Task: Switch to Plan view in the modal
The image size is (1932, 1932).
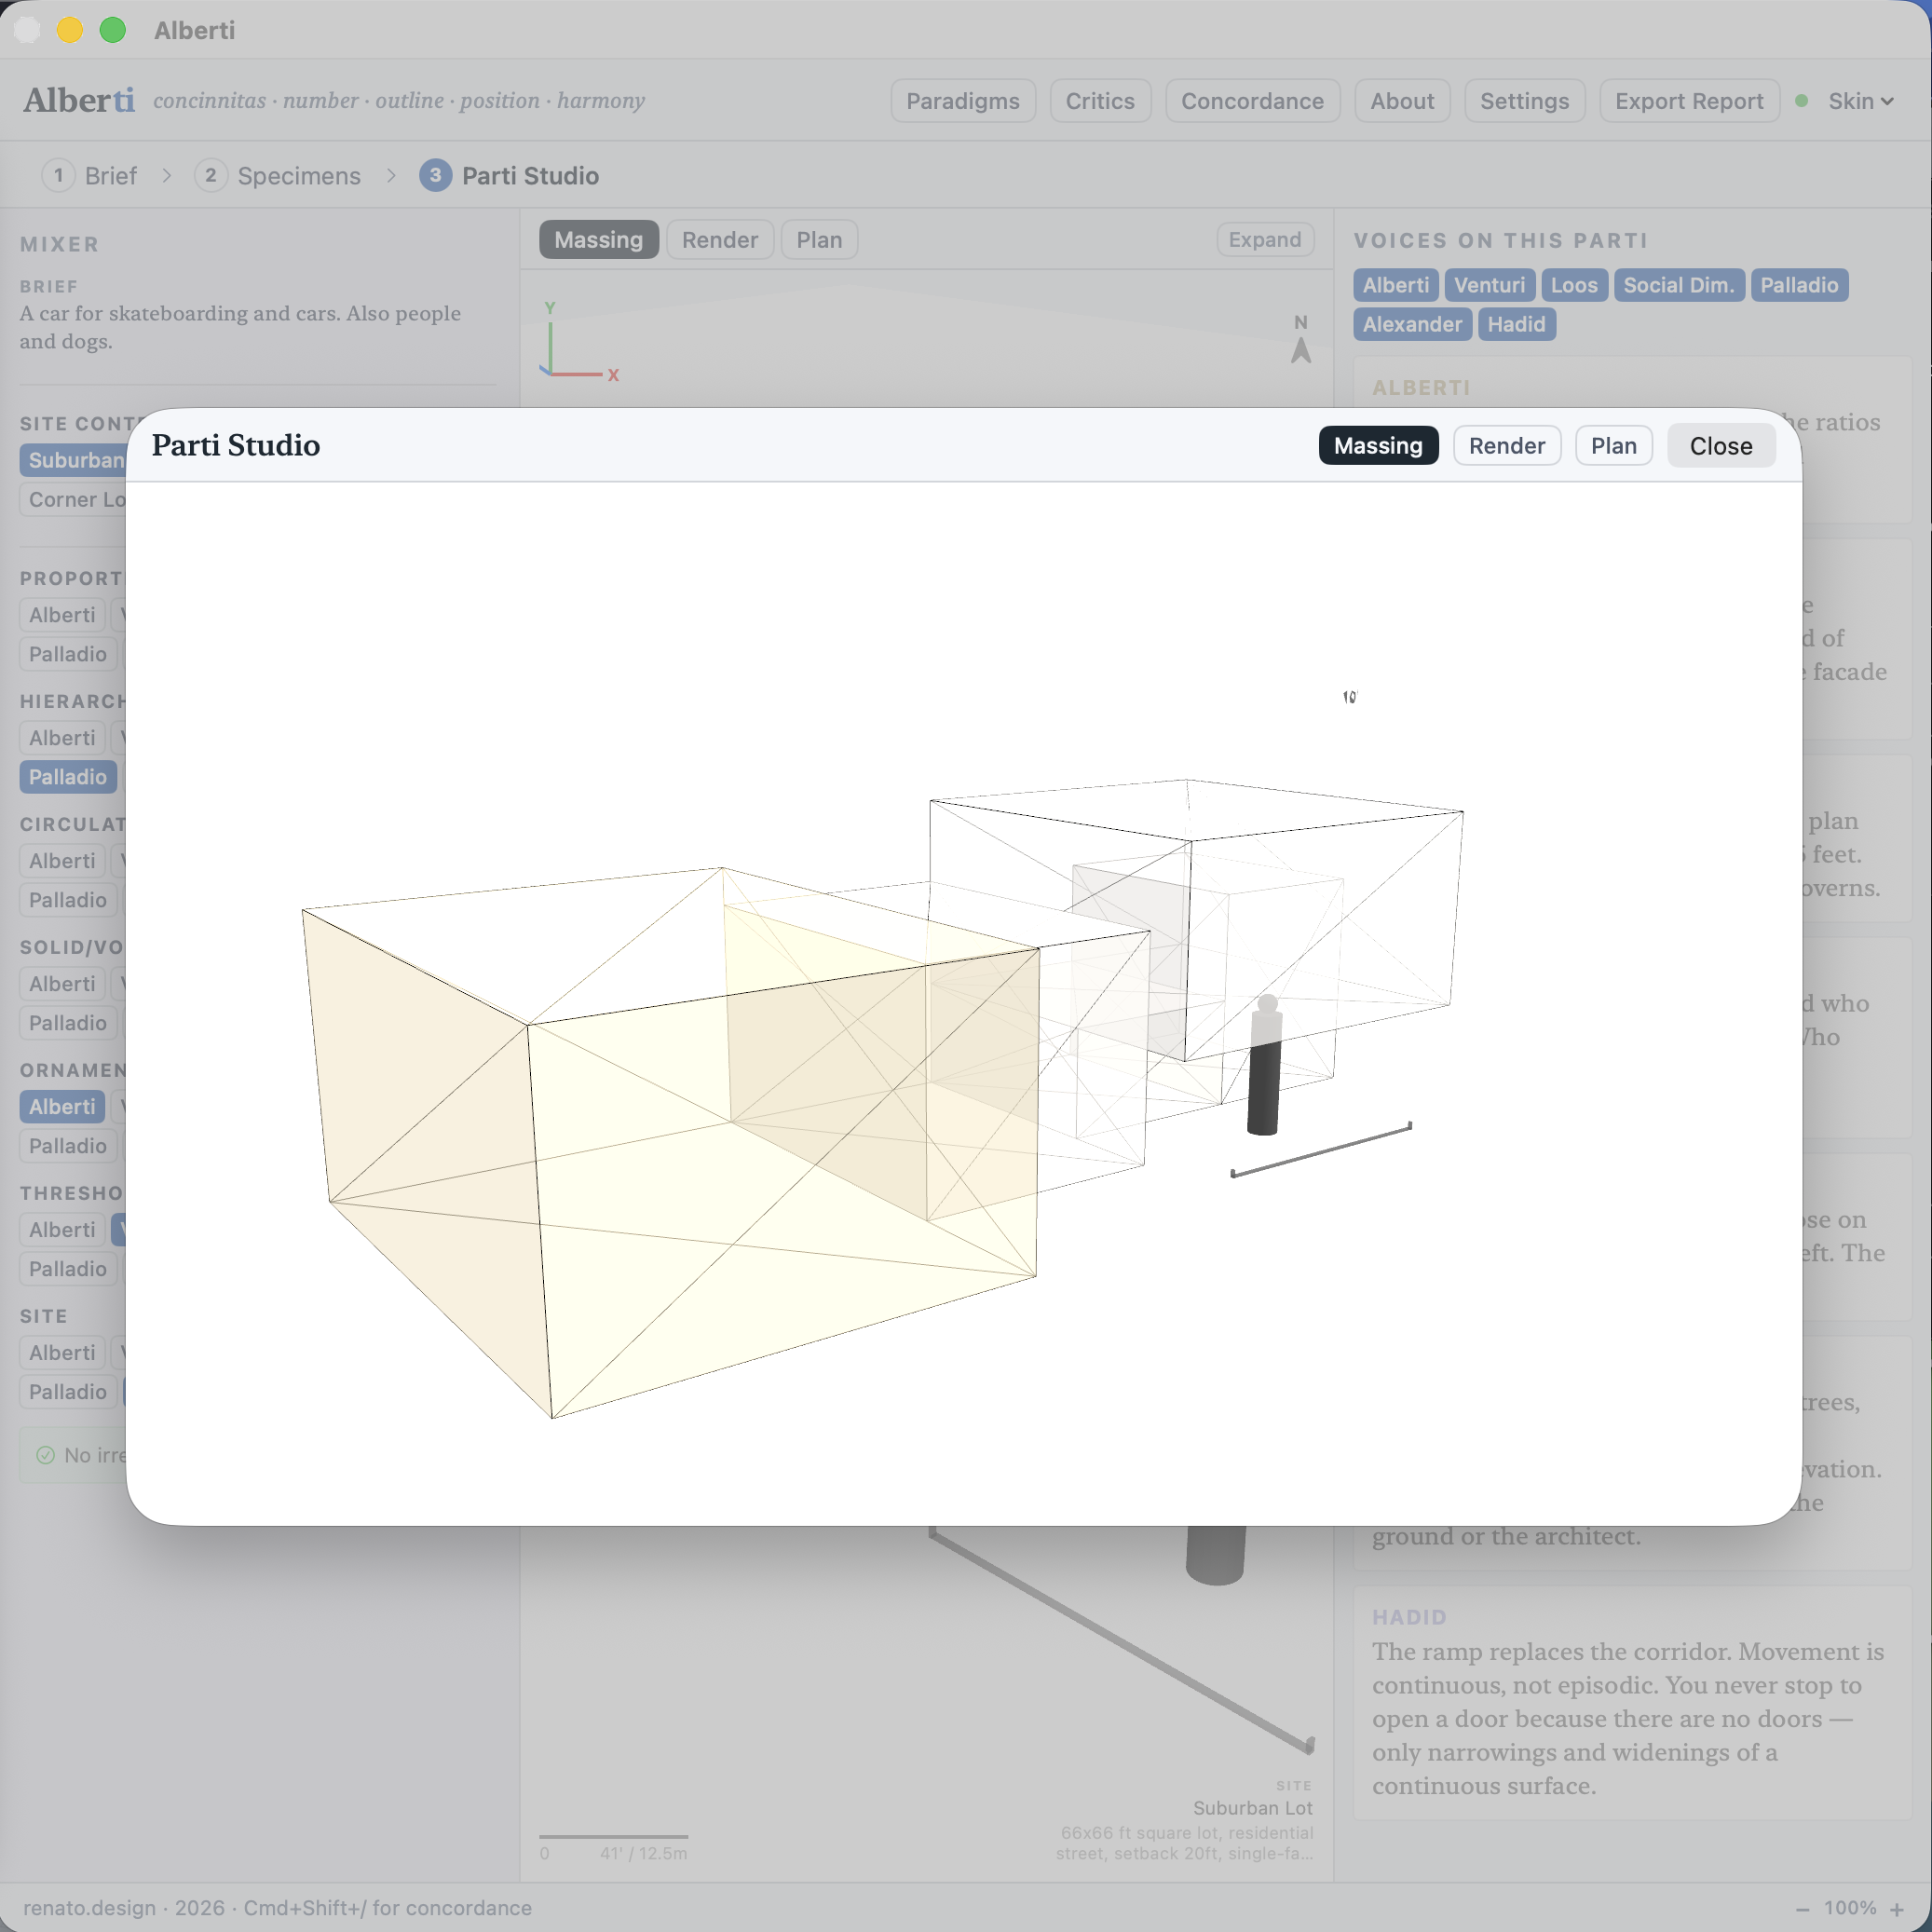Action: click(x=1613, y=446)
